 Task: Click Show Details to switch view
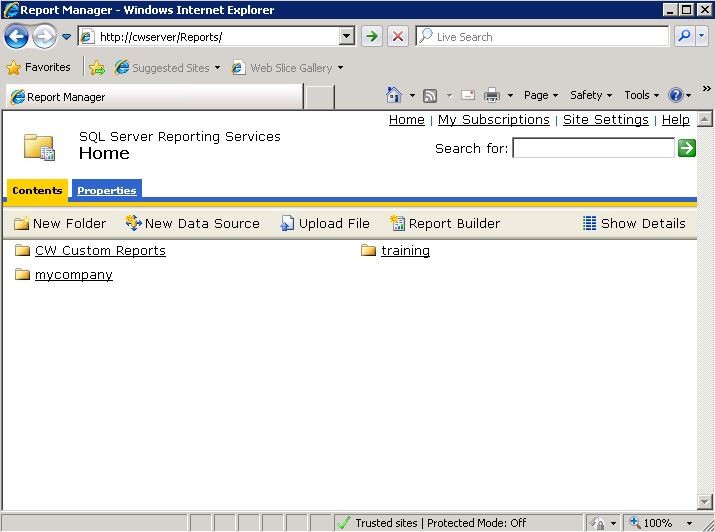pos(634,223)
